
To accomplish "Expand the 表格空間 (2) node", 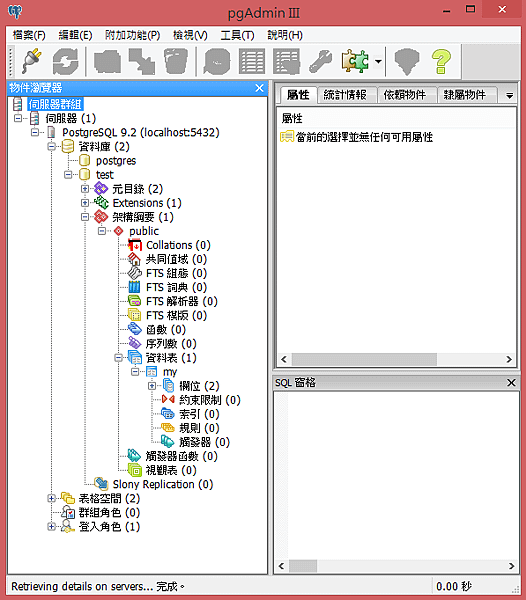I will 51,498.
